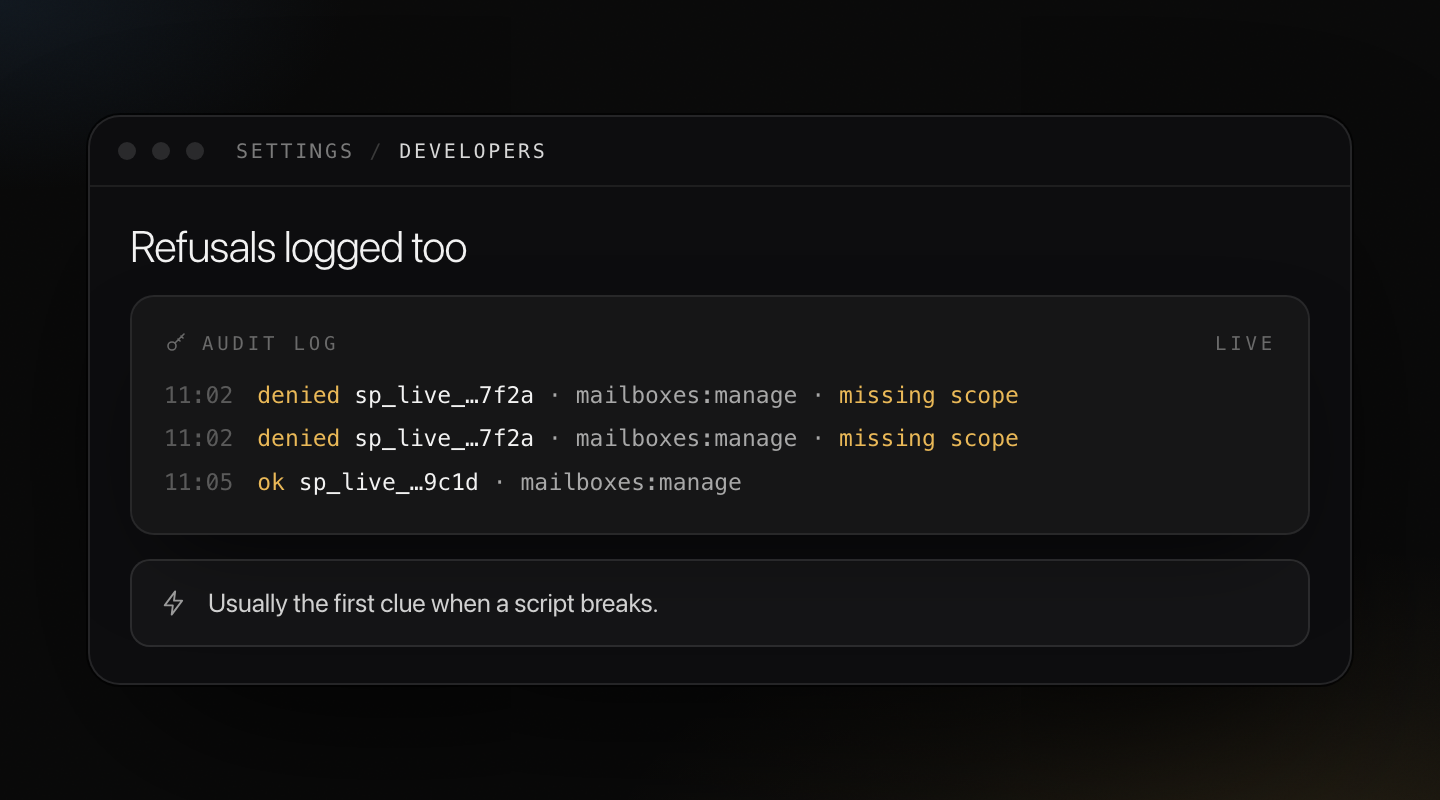Screen dimensions: 1440x800
Task: Click the sp_live_…9c1d key name
Action: tap(389, 482)
